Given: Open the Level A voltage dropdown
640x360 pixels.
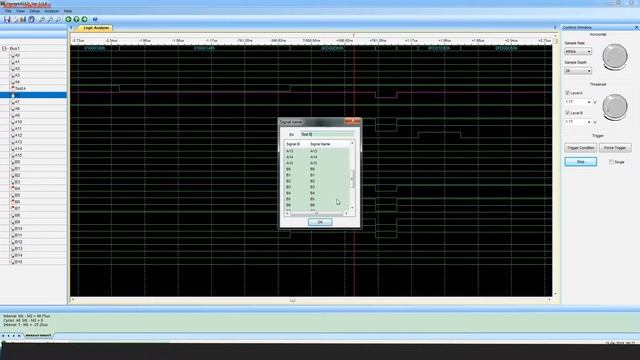Looking at the screenshot, I should [x=589, y=102].
